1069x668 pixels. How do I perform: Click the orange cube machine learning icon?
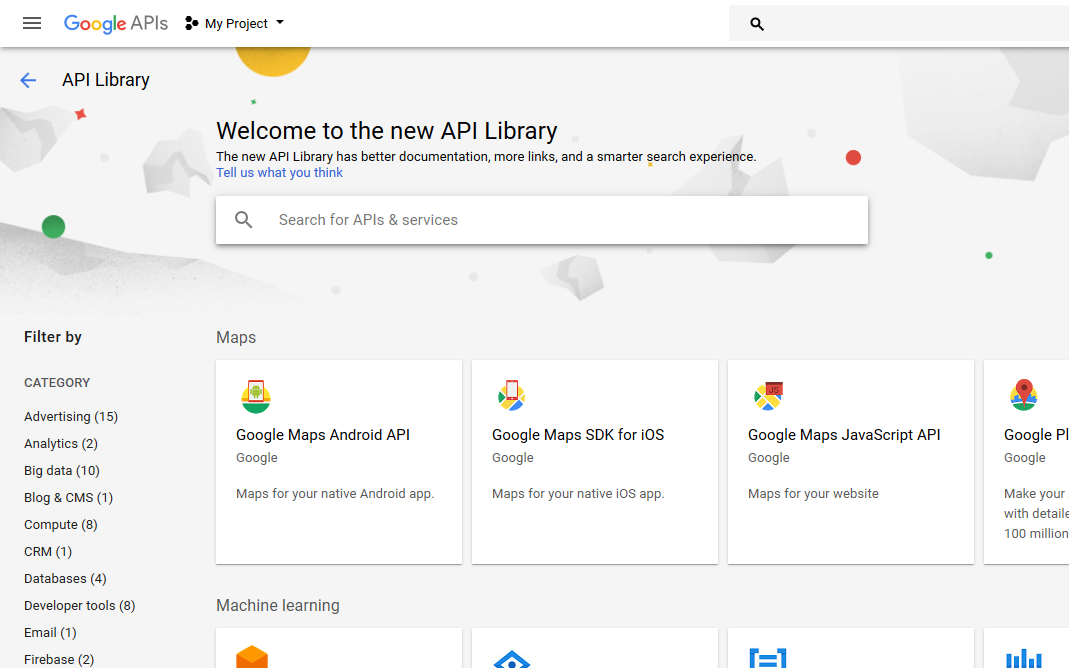coord(252,656)
